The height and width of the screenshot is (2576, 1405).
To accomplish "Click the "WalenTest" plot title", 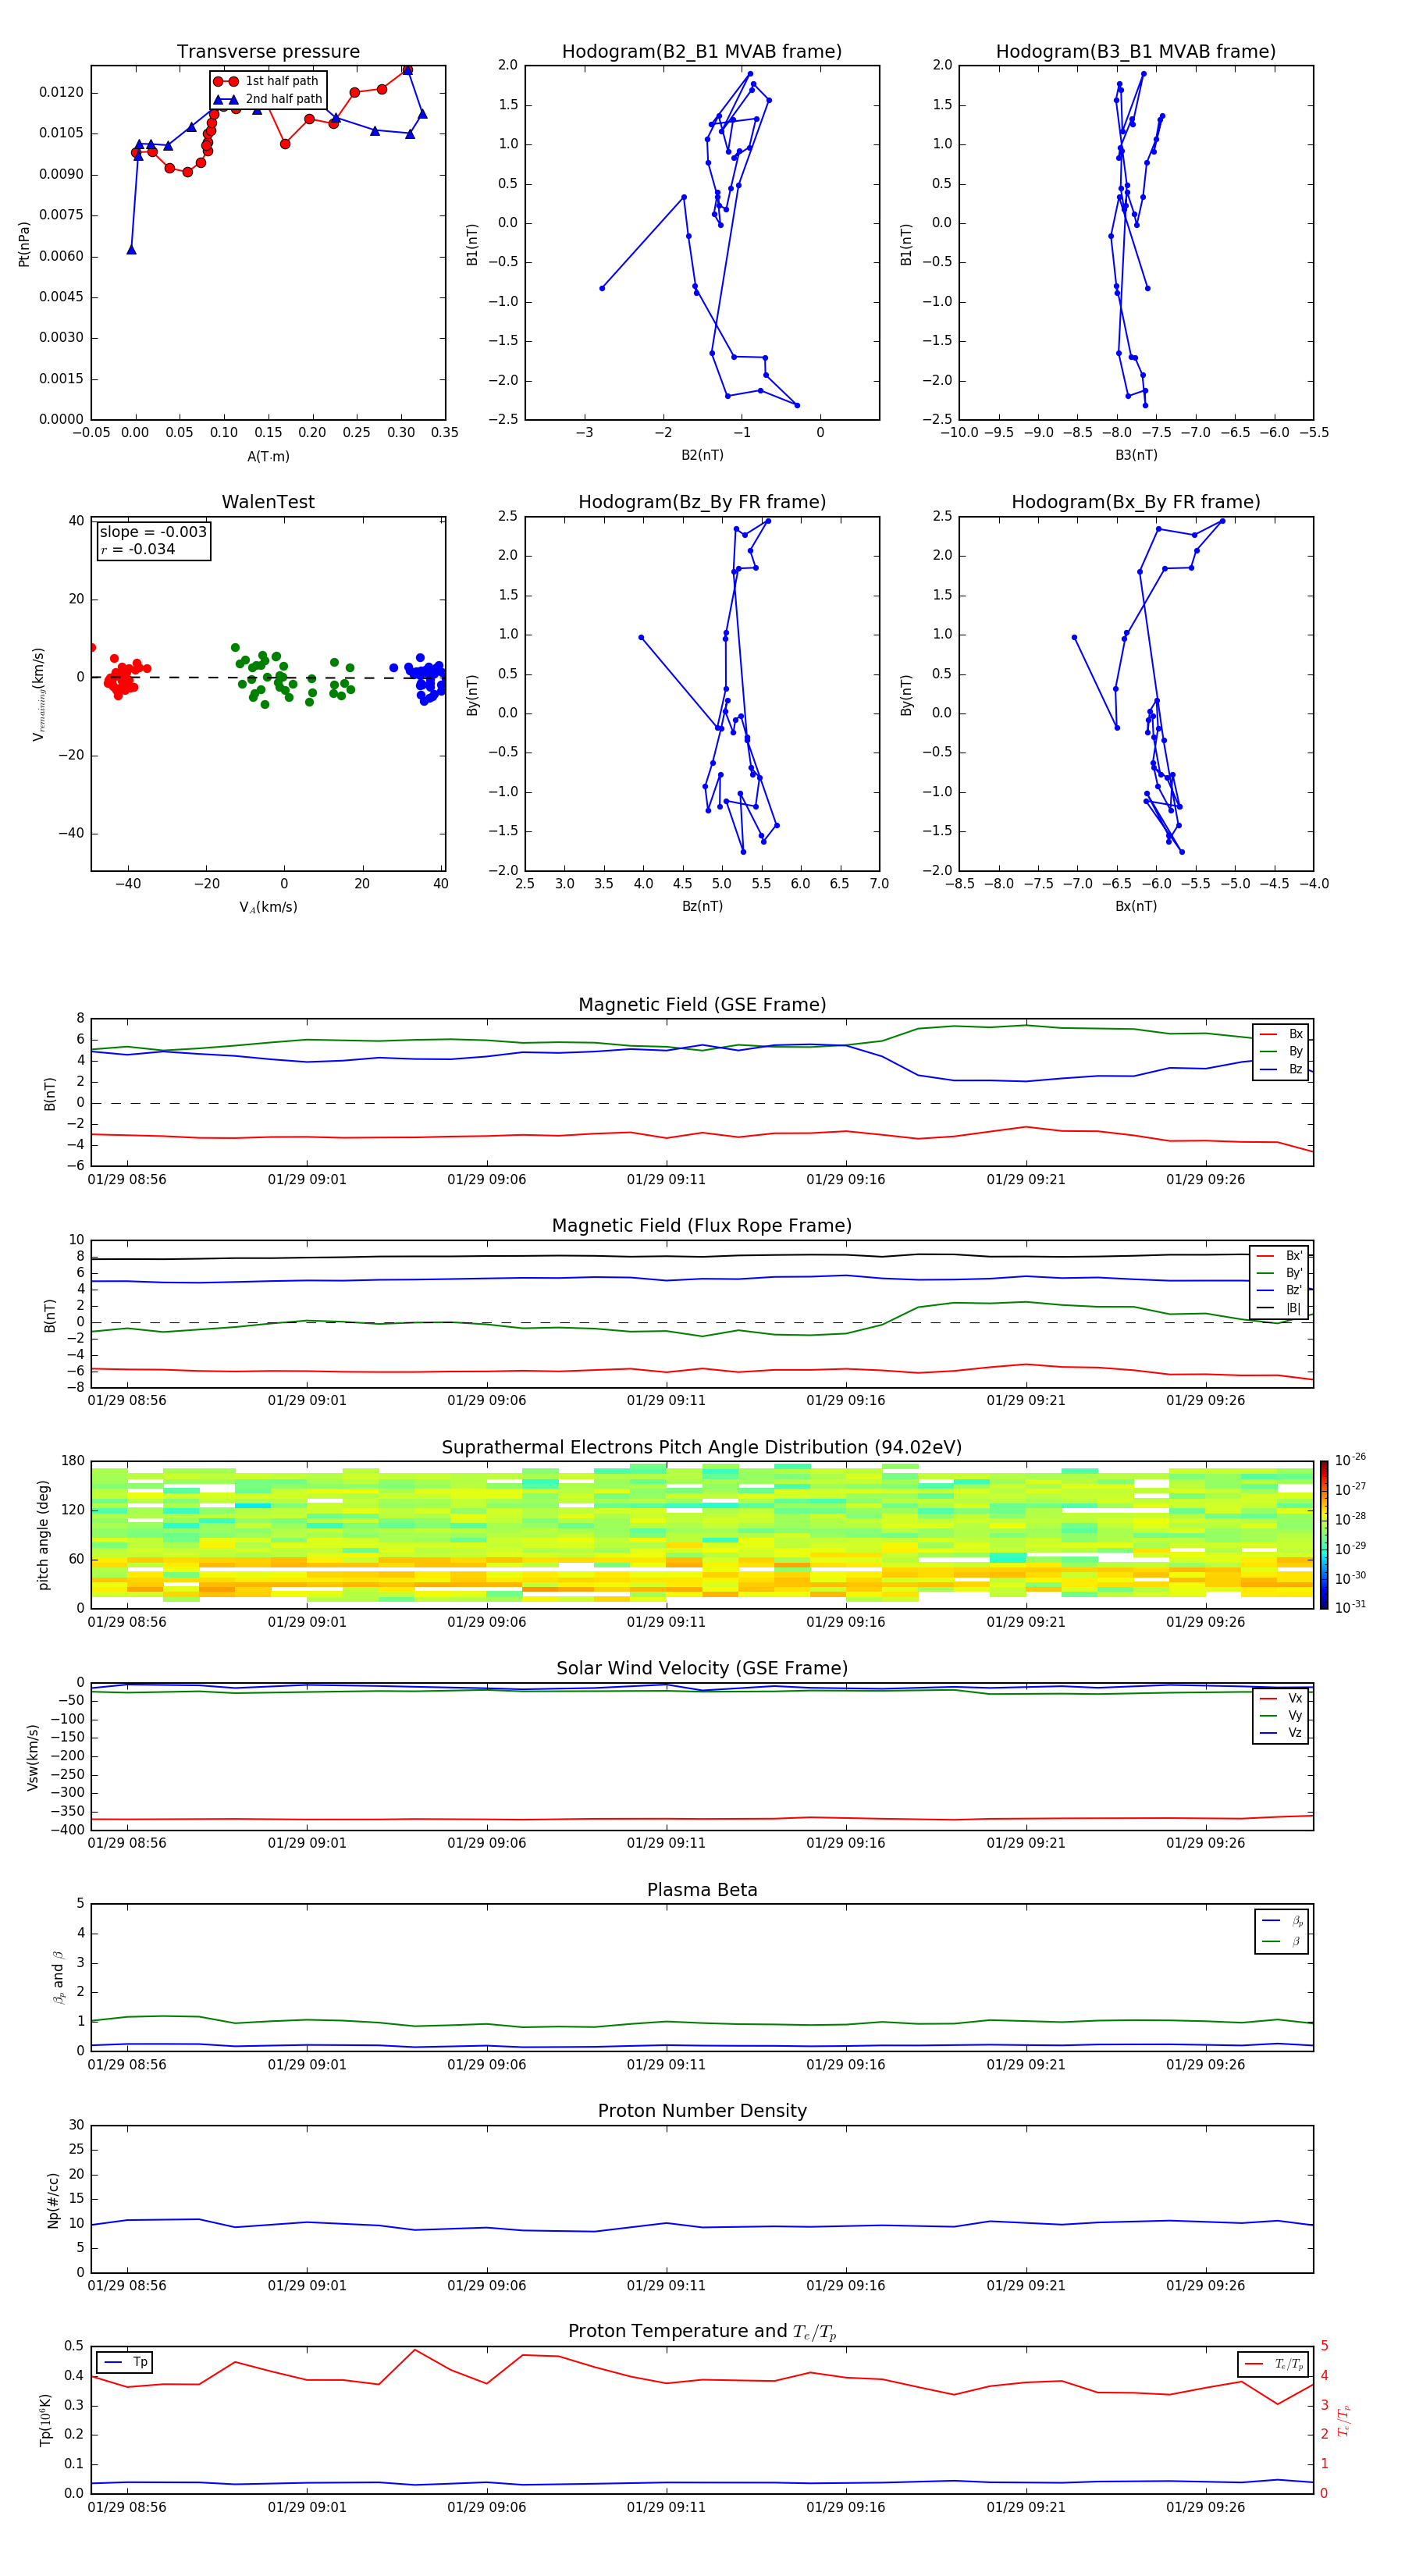I will (268, 502).
